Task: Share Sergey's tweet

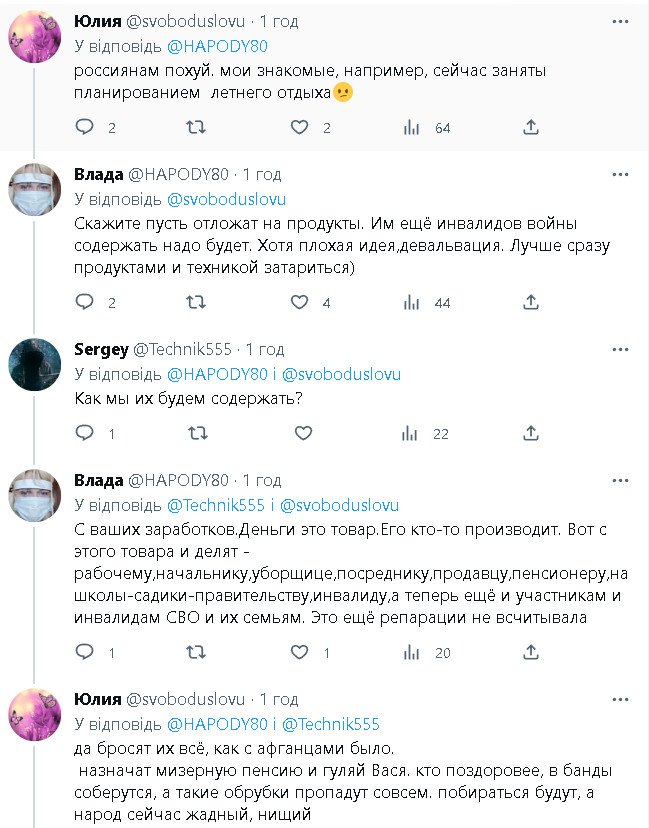Action: point(531,433)
